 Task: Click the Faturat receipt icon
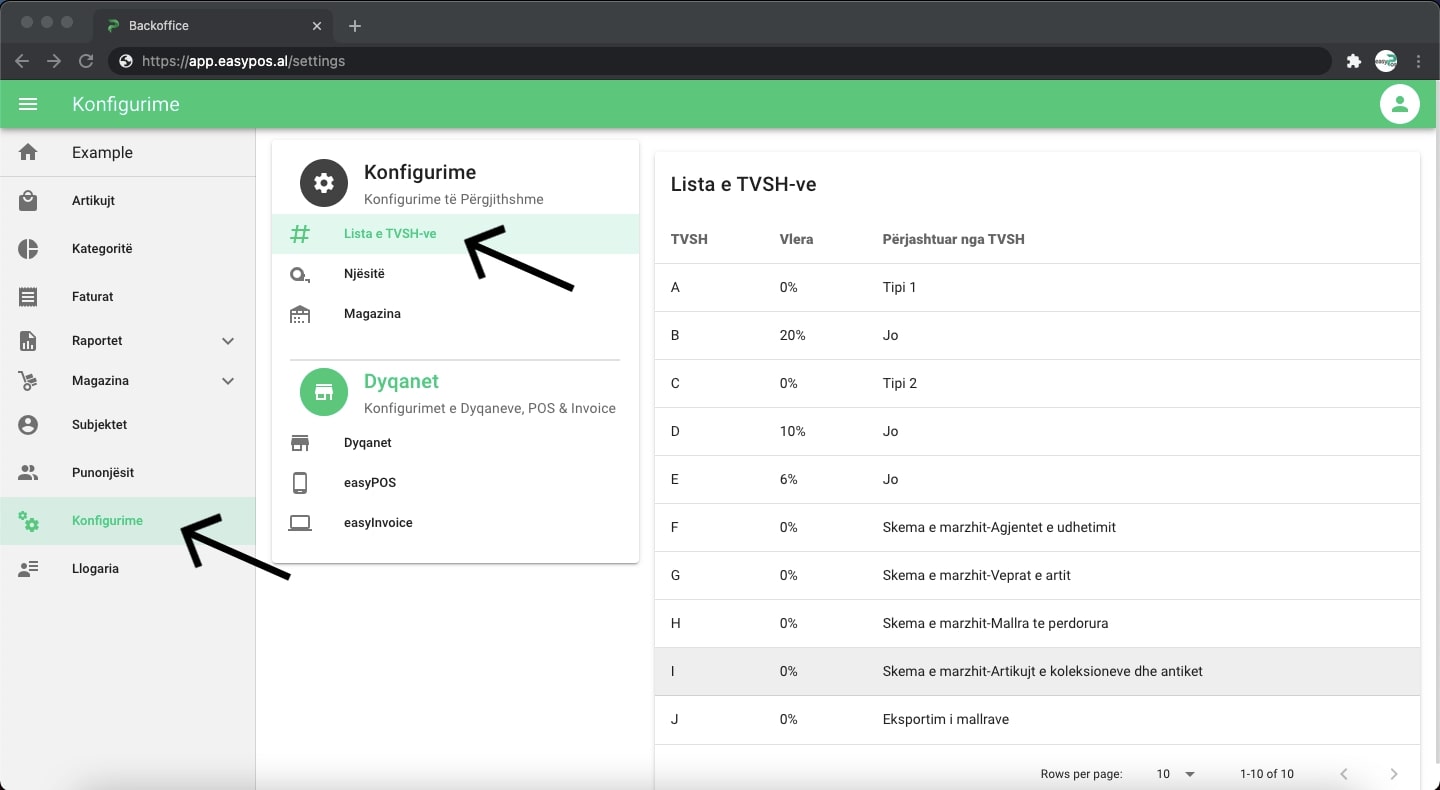28,297
